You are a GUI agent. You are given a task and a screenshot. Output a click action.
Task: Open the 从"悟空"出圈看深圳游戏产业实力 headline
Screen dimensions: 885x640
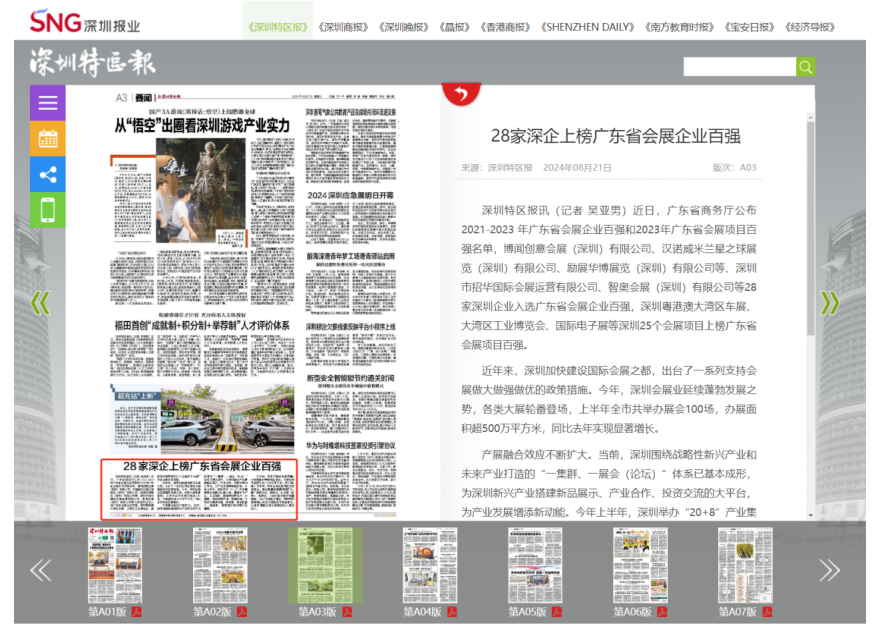pos(201,125)
